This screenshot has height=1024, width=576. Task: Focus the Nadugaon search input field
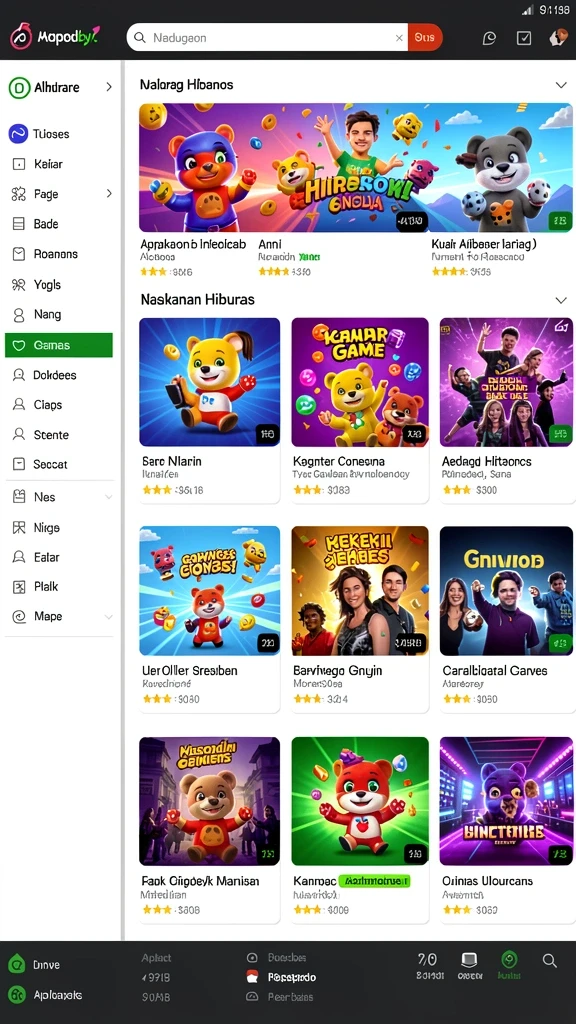(x=268, y=38)
